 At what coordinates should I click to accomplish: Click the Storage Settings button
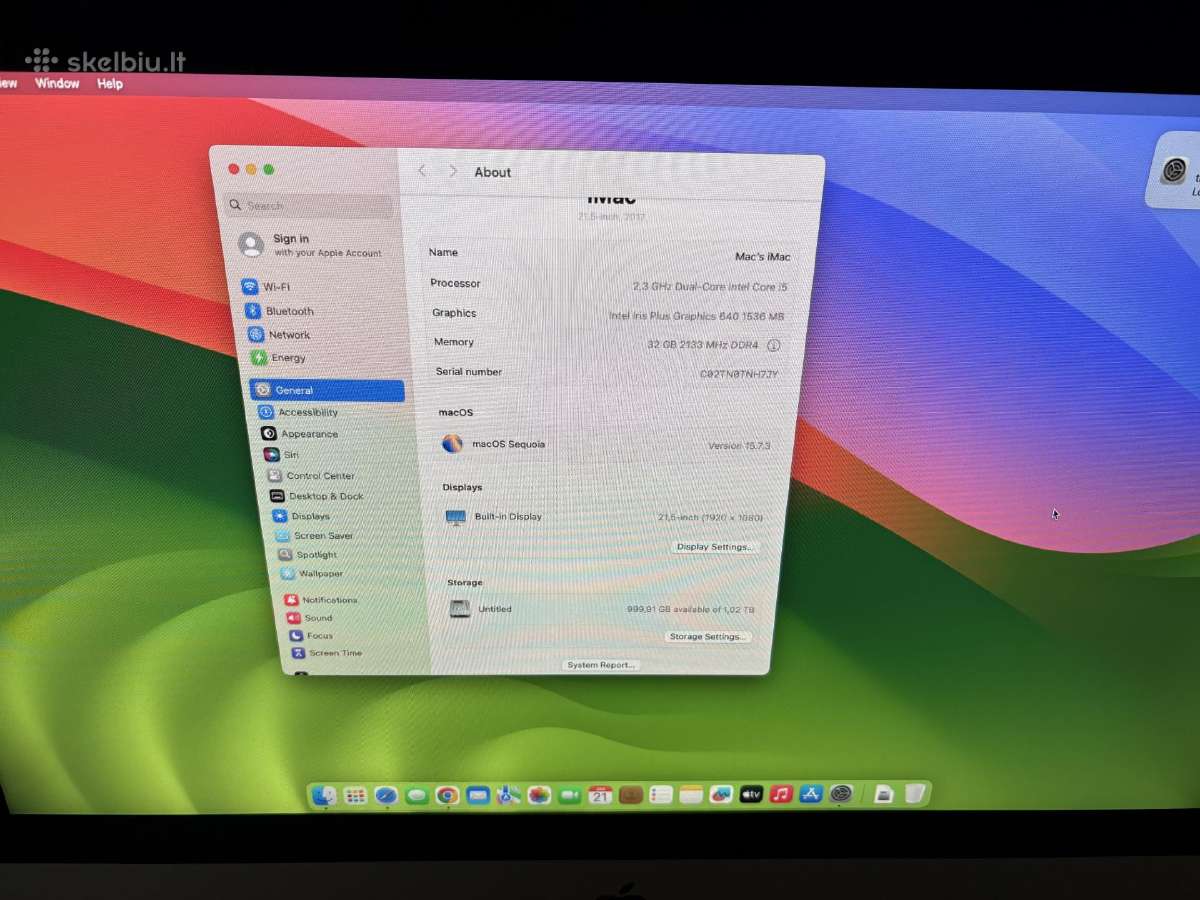(707, 637)
